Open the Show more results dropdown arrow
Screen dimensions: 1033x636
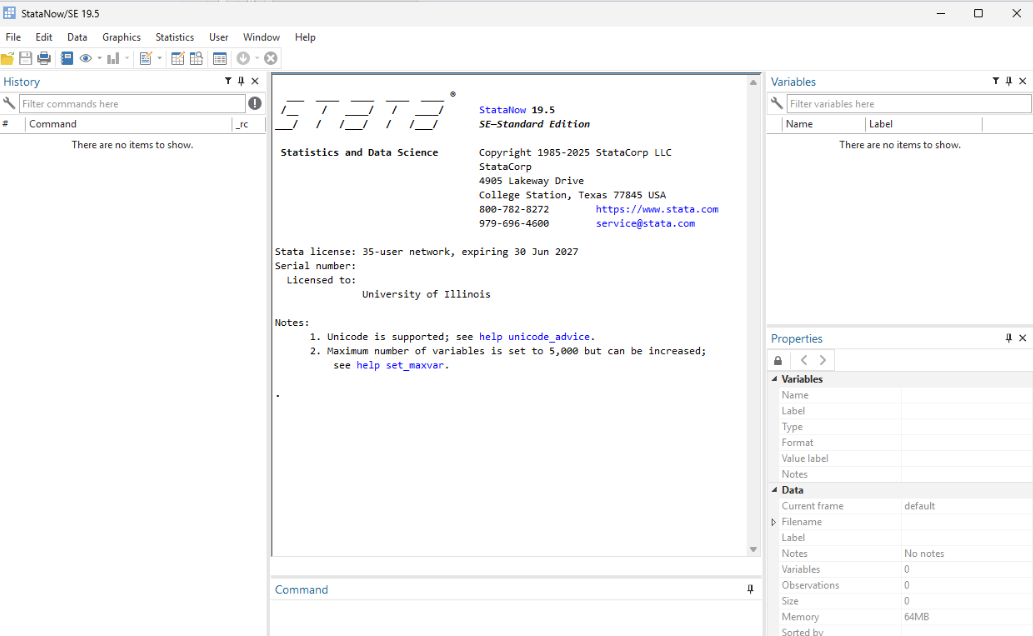pyautogui.click(x=257, y=59)
